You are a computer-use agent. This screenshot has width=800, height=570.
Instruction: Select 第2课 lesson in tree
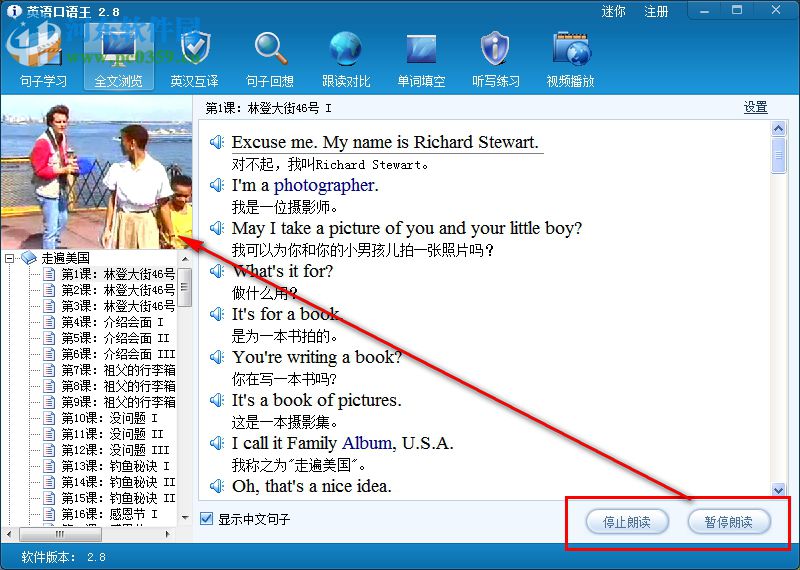(118, 290)
